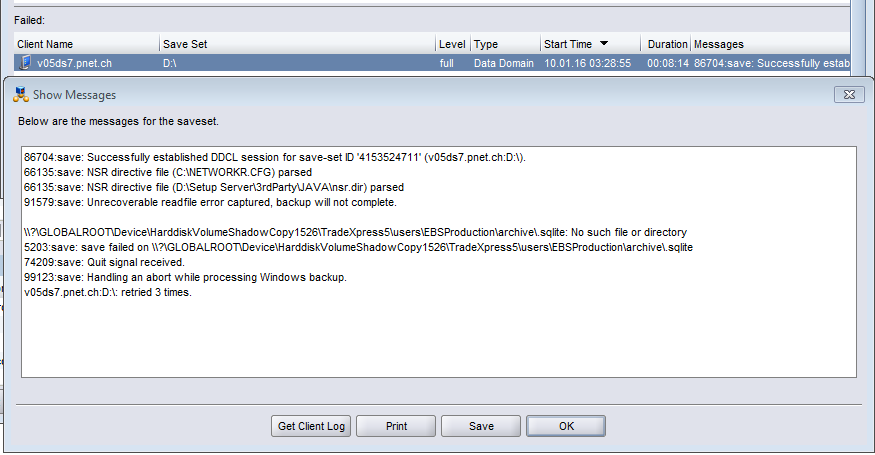
Task: Select the failed D:\ save set row
Action: (432, 63)
